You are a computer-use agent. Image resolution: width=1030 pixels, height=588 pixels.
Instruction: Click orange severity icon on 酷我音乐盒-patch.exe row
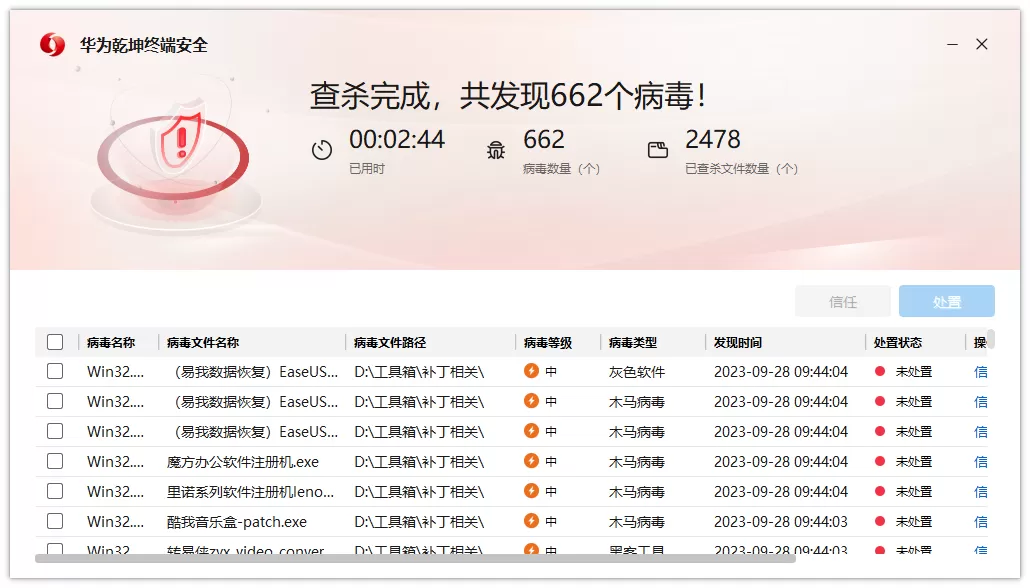[529, 521]
